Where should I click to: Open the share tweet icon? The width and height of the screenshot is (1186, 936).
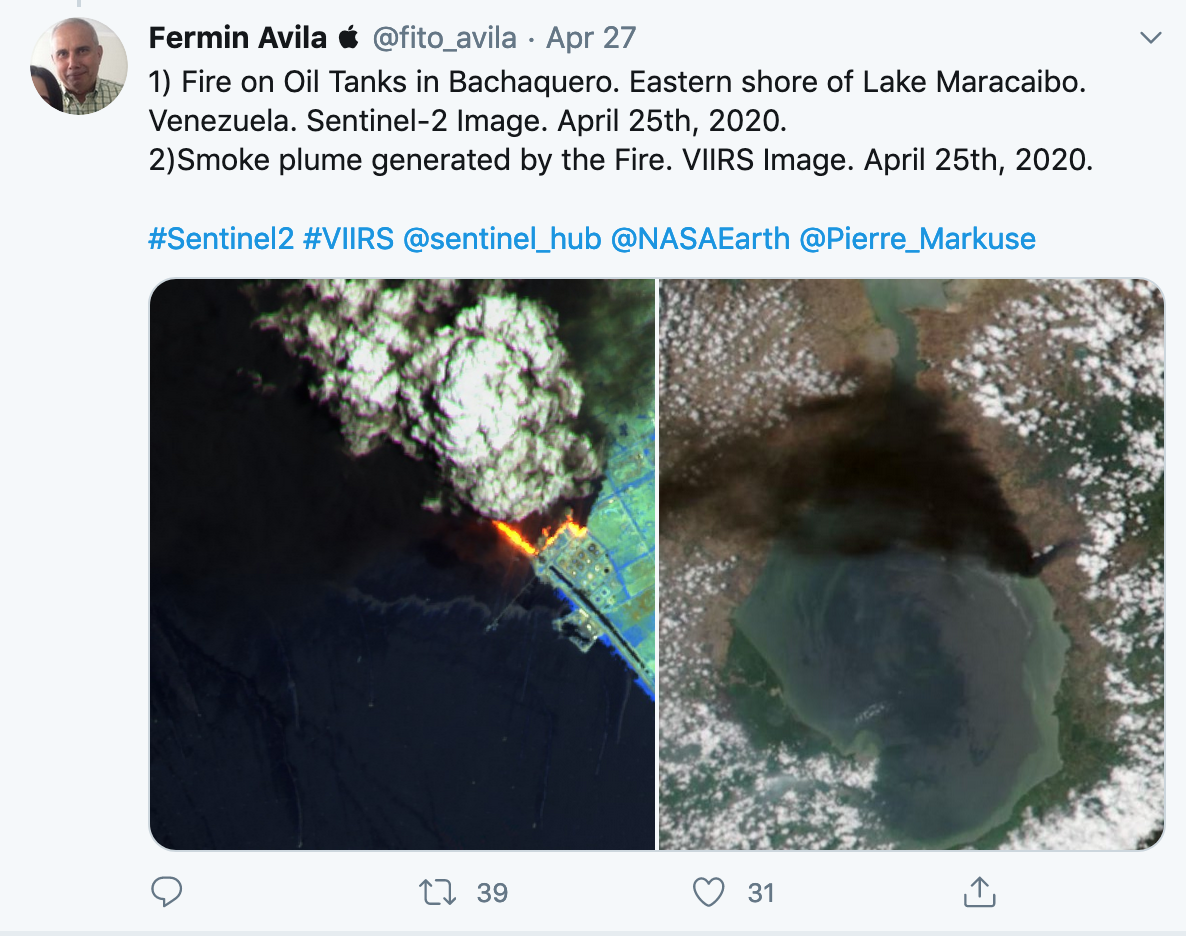pos(980,890)
